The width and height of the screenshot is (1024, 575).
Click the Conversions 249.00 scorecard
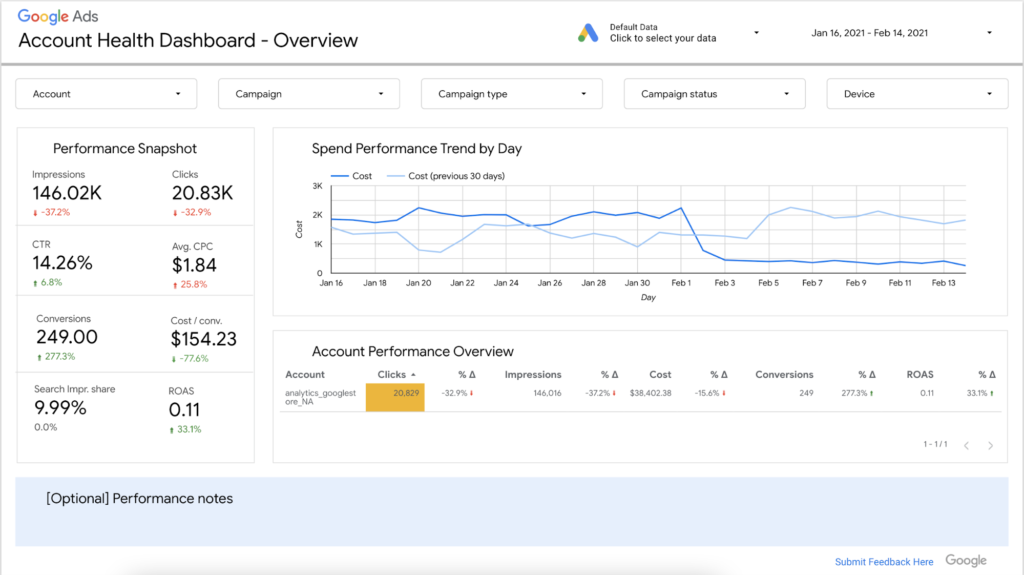(x=67, y=337)
